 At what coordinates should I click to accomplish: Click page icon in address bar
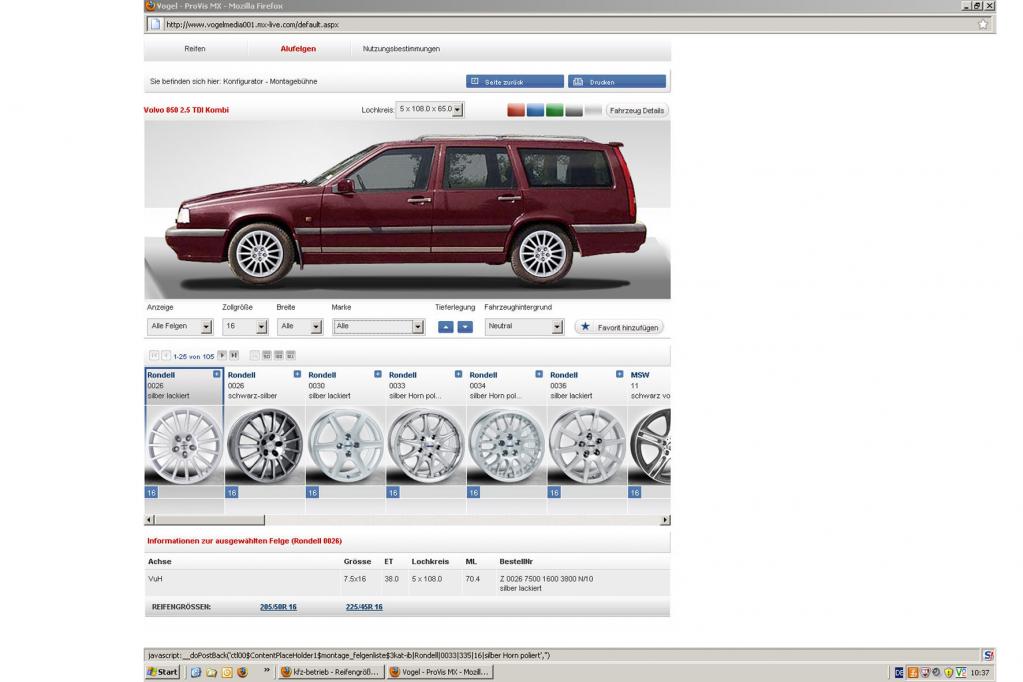pos(155,25)
